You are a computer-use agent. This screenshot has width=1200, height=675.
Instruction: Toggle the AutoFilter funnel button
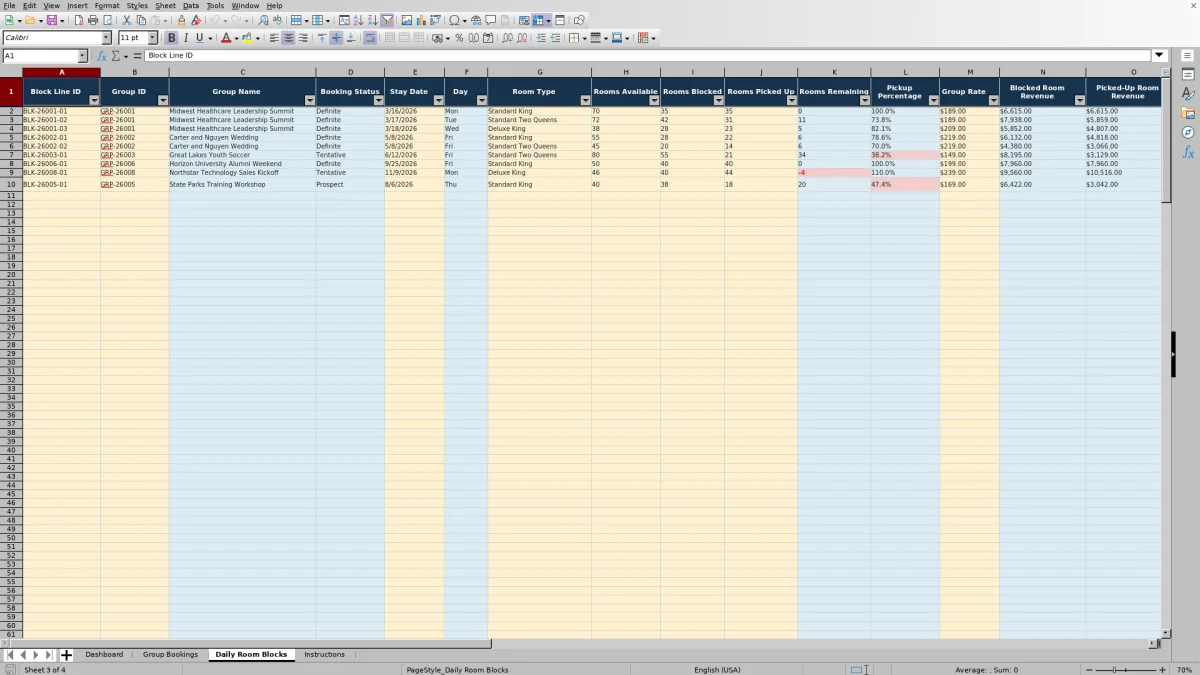pos(387,20)
